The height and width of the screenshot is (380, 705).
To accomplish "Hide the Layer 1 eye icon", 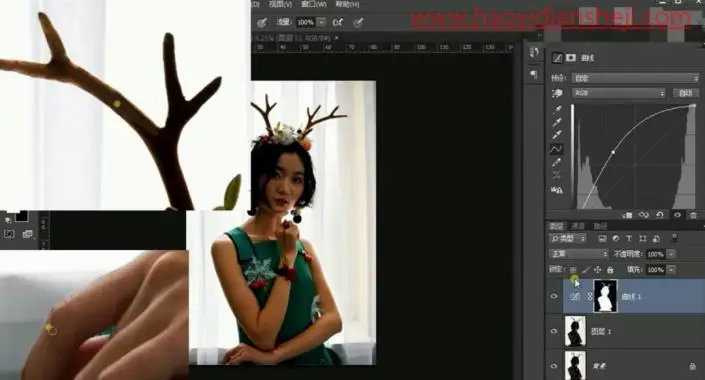I will (553, 331).
